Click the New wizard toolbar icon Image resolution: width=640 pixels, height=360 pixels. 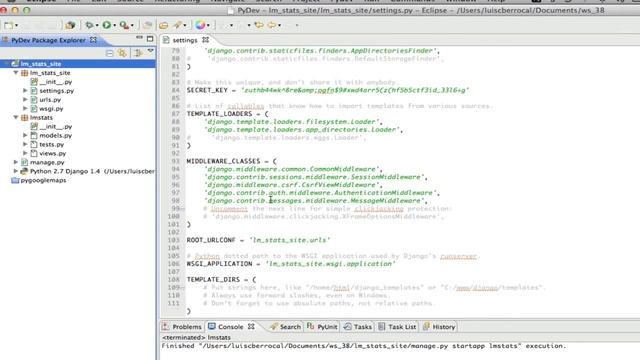point(8,25)
